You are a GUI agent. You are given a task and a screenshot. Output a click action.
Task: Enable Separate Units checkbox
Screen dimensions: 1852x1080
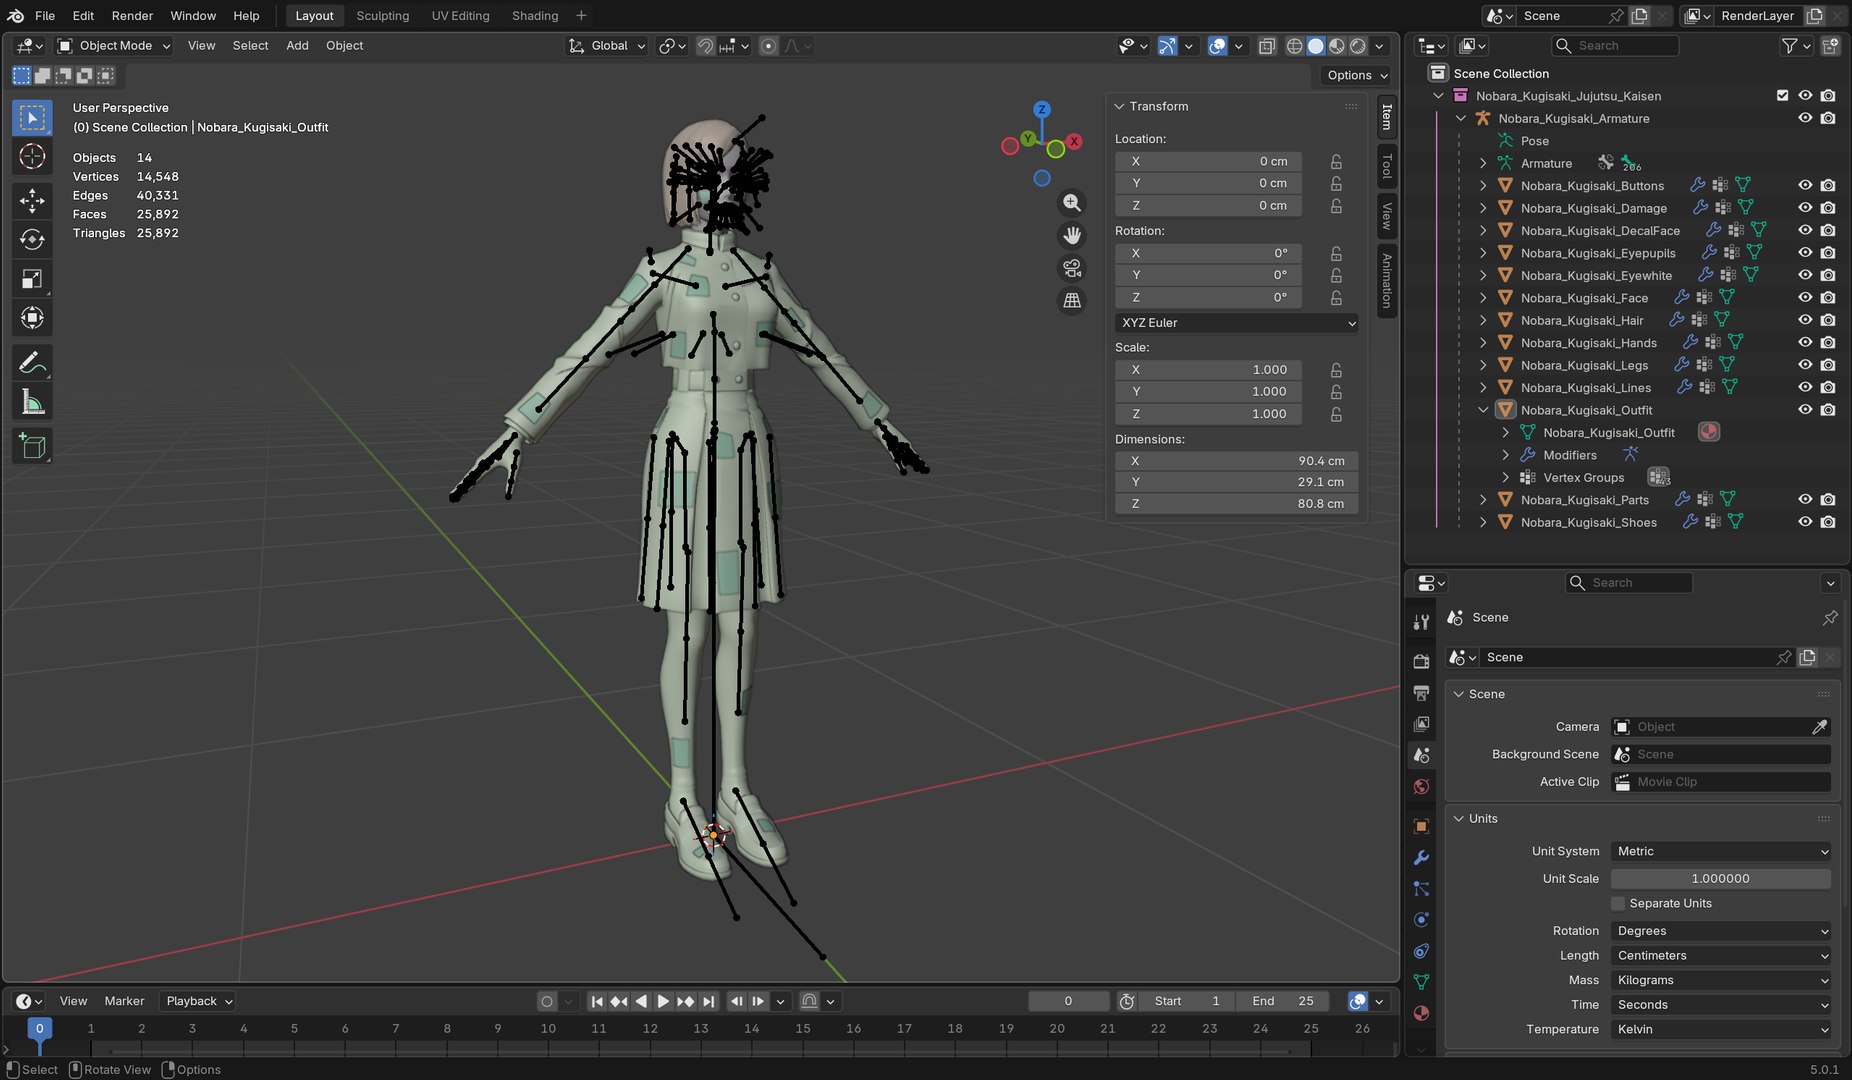pos(1618,904)
